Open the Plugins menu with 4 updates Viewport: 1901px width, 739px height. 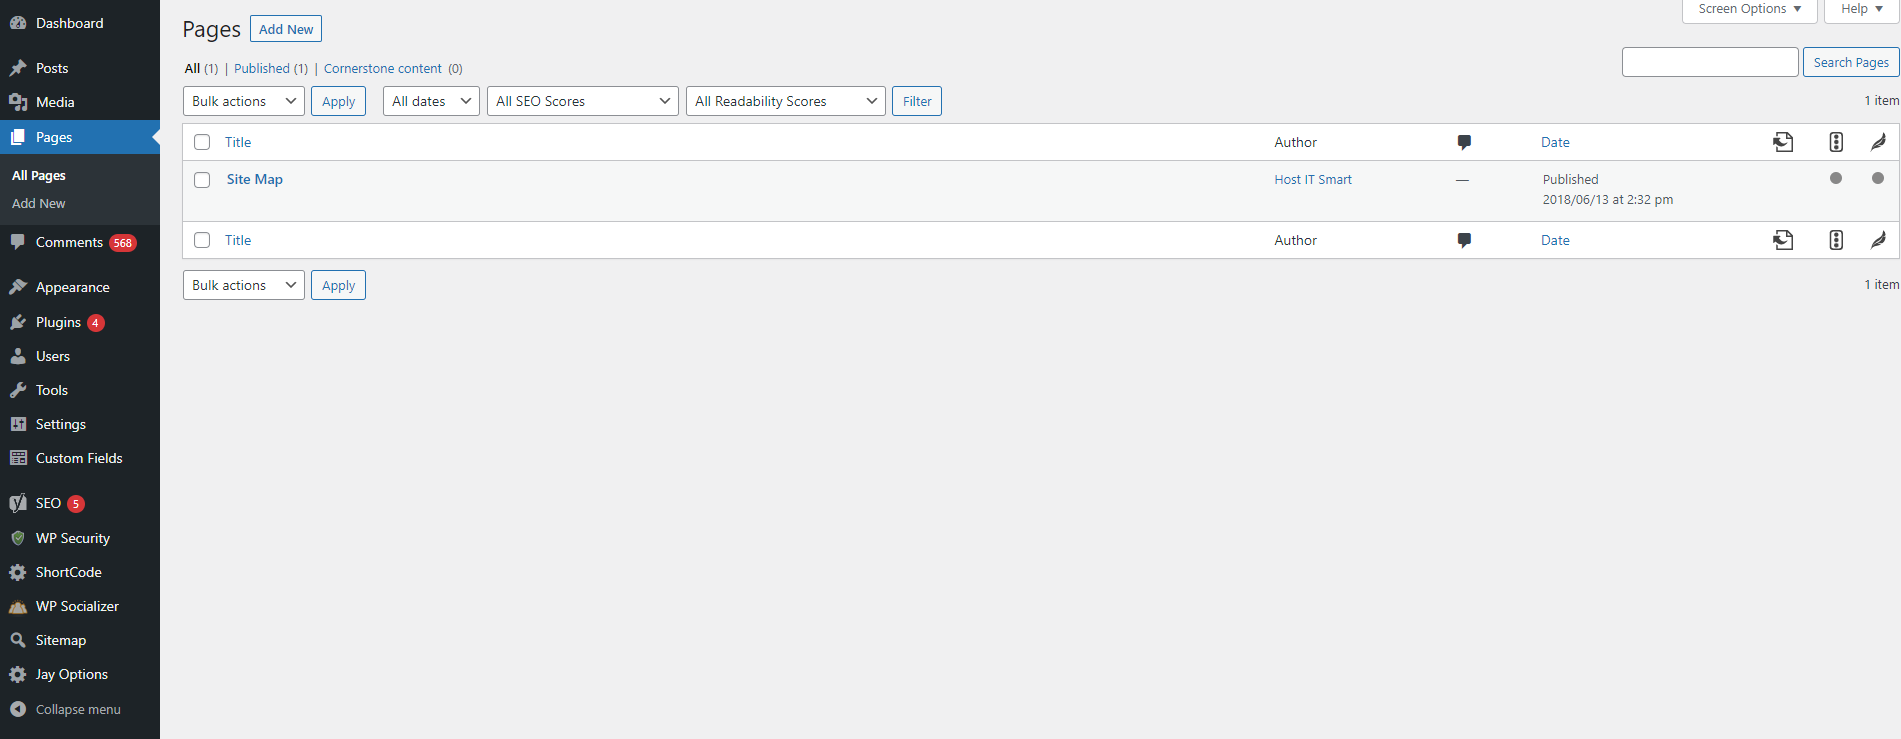80,322
